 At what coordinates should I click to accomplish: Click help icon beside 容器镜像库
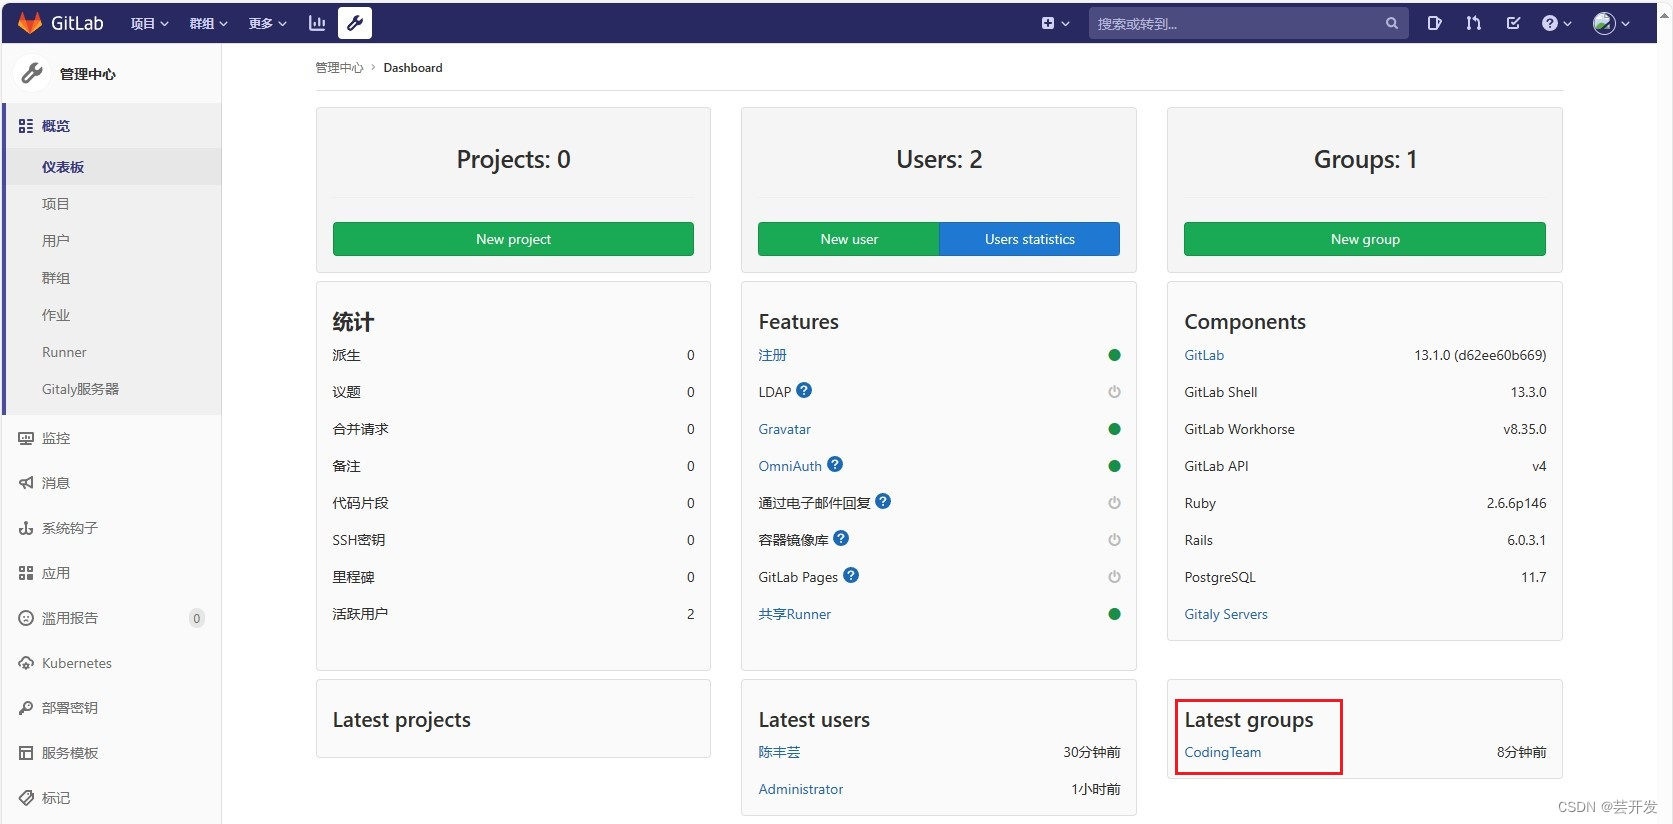click(x=841, y=538)
